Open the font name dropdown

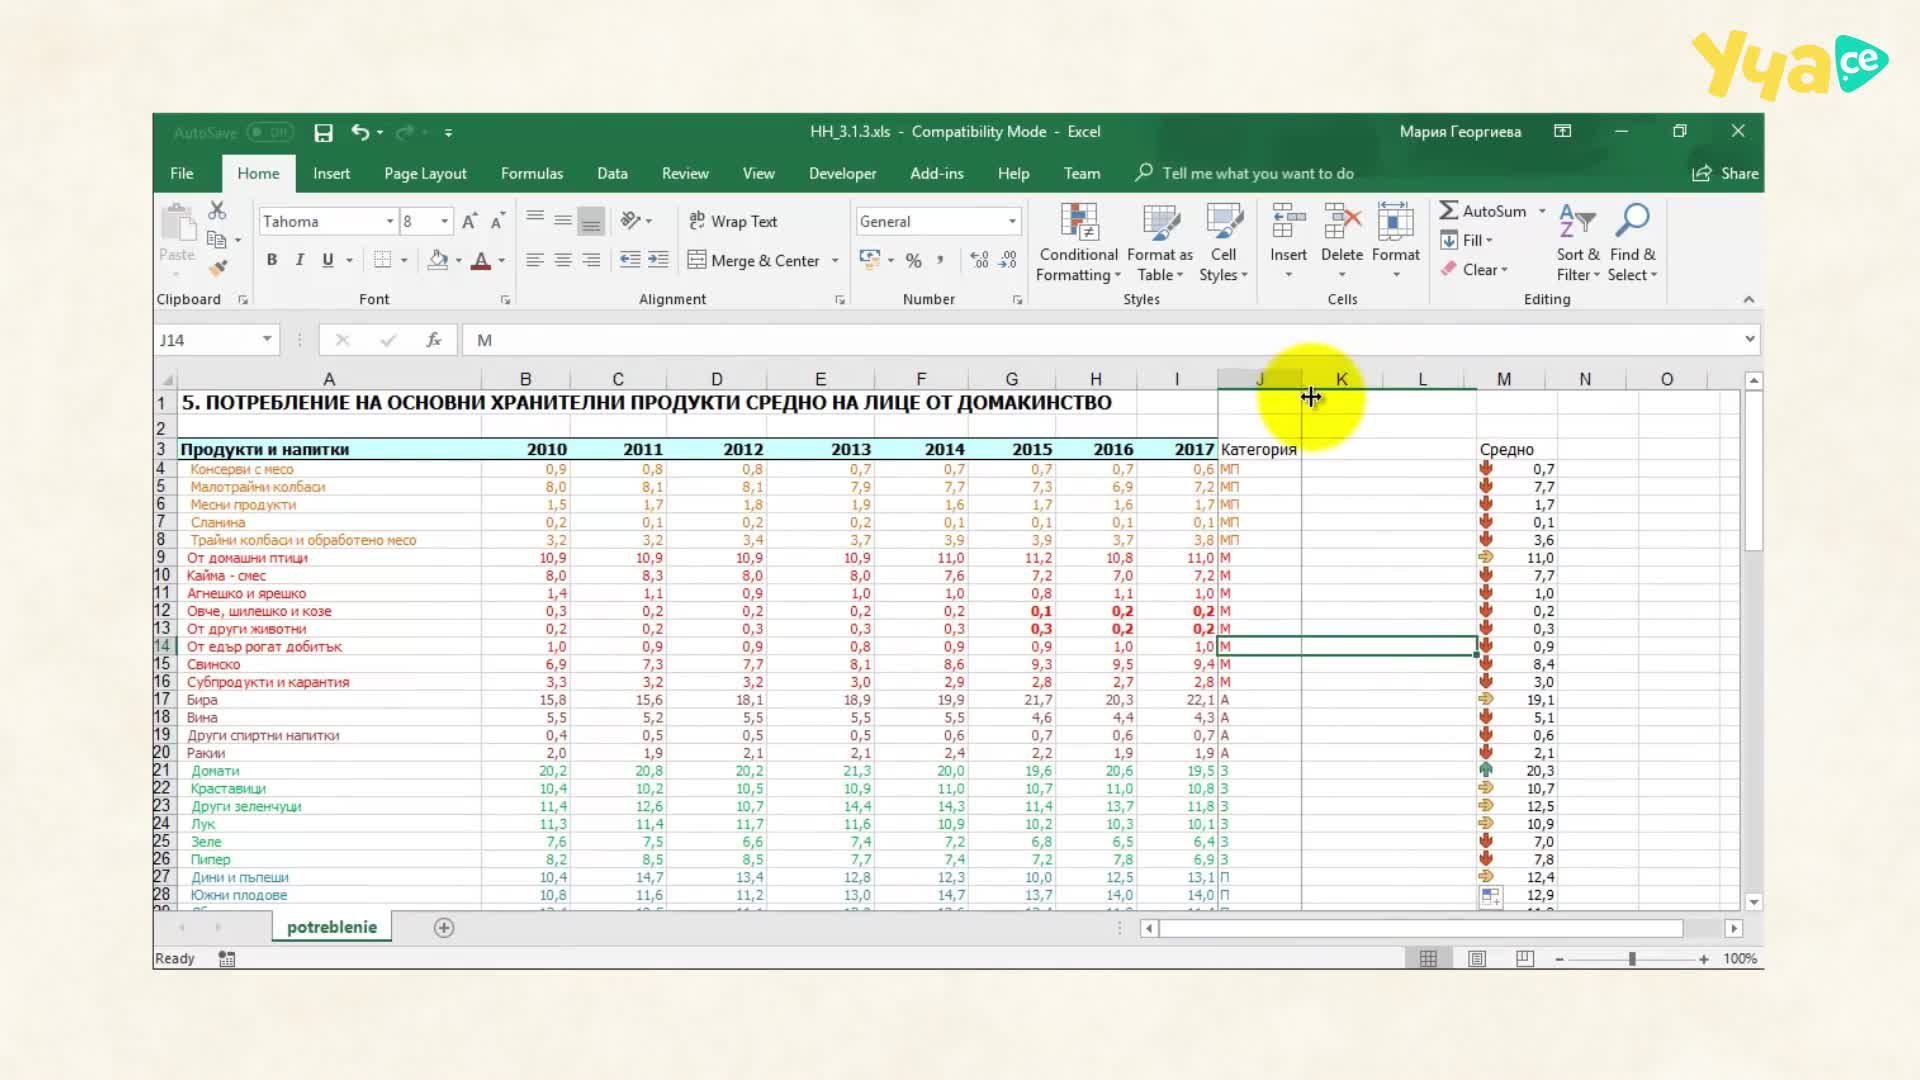390,221
